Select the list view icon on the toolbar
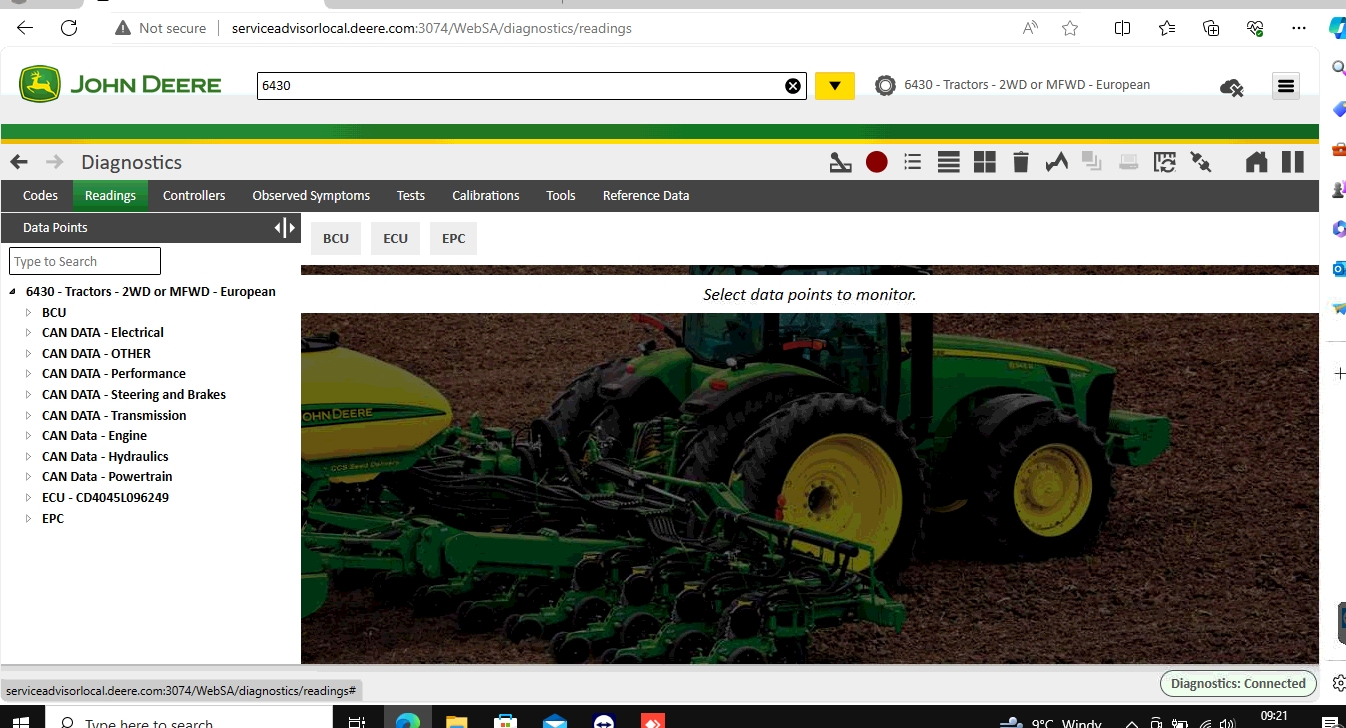The height and width of the screenshot is (728, 1346). (912, 161)
